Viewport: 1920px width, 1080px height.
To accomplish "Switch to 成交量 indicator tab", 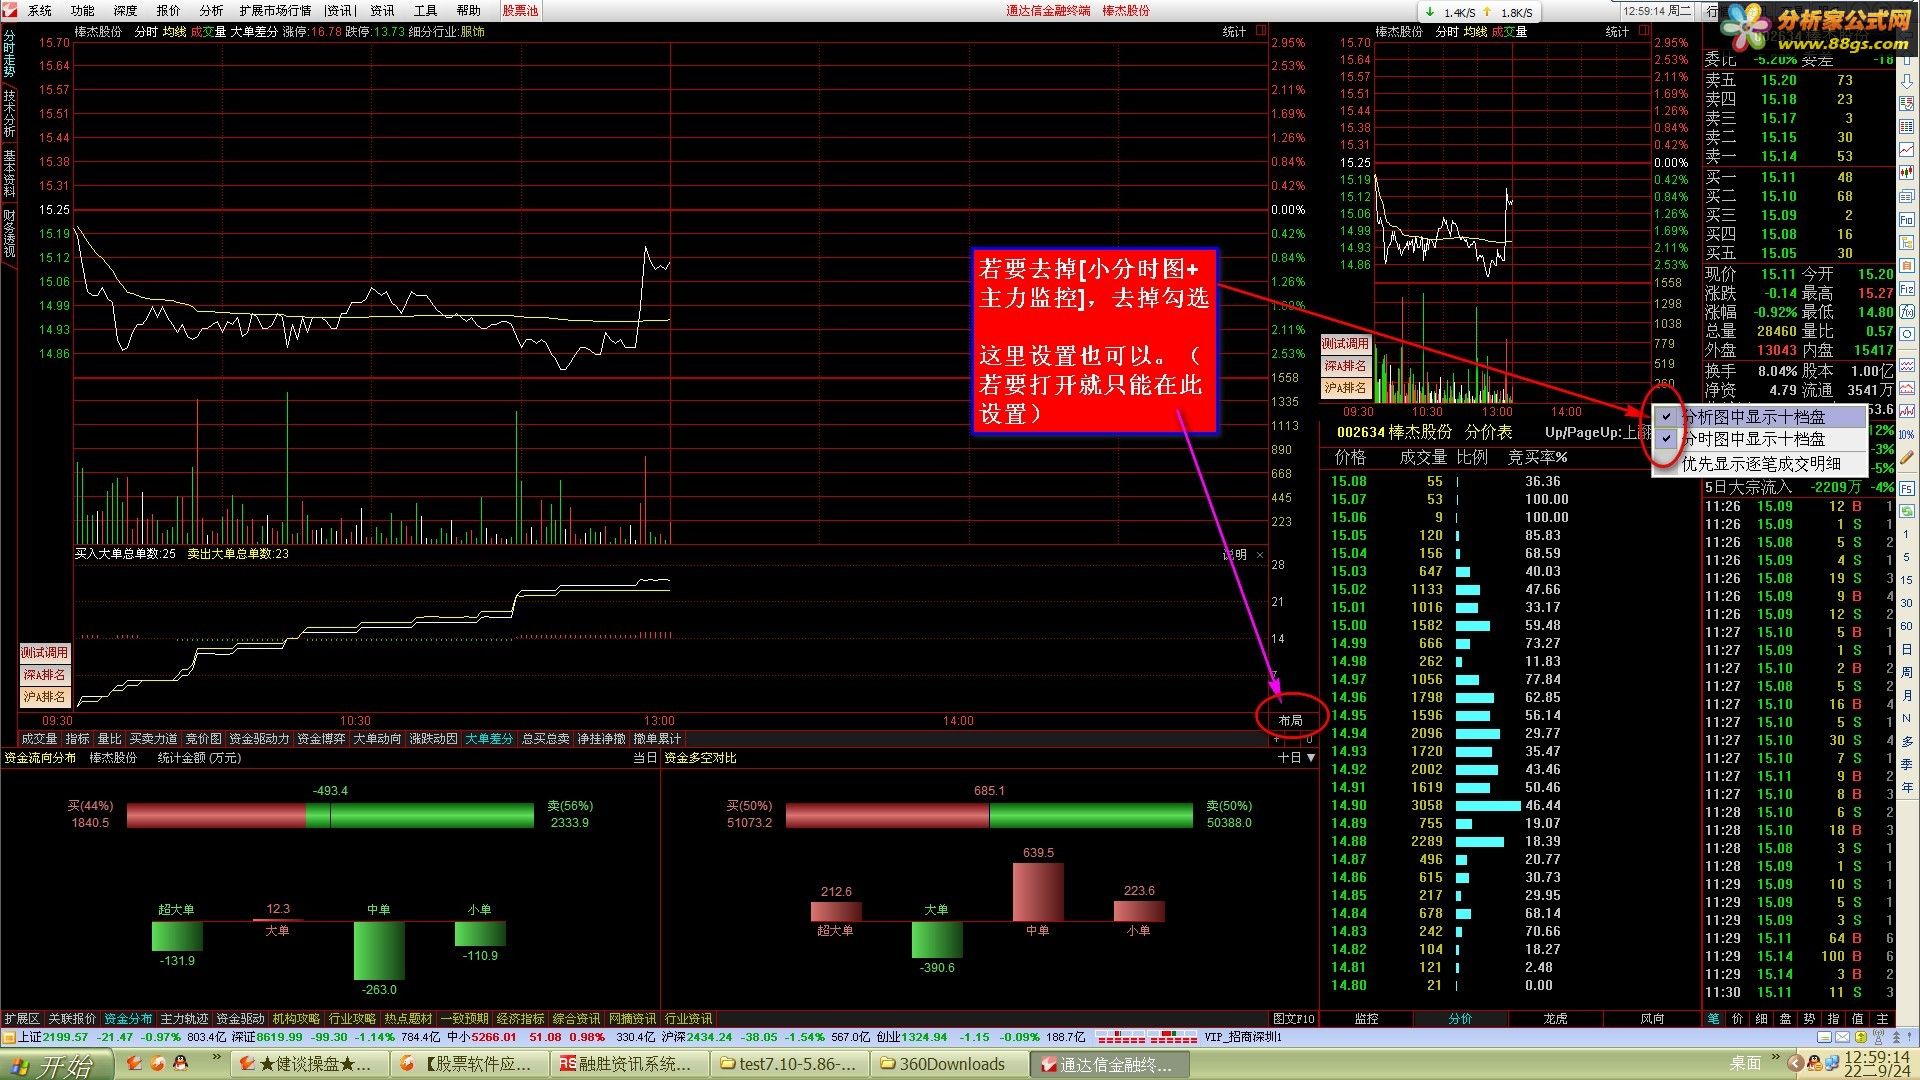I will click(x=39, y=739).
